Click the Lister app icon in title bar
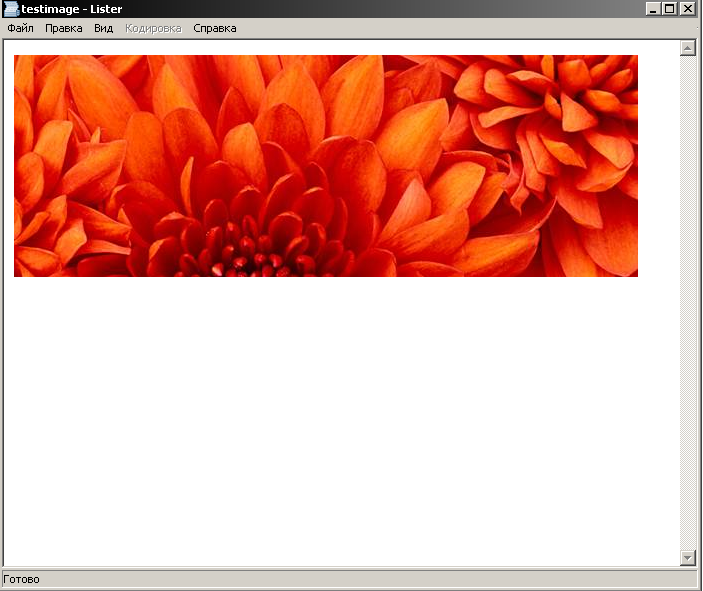 point(11,9)
